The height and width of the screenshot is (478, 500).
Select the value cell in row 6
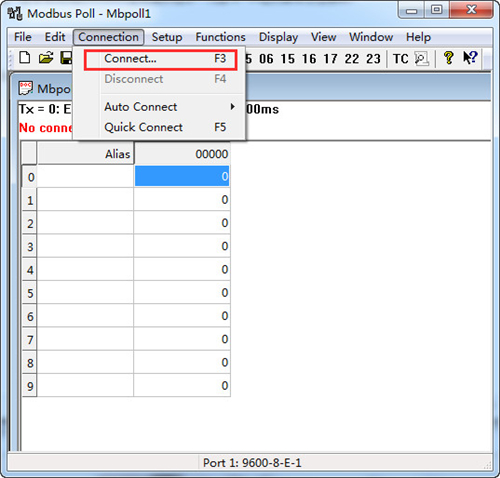pos(182,315)
